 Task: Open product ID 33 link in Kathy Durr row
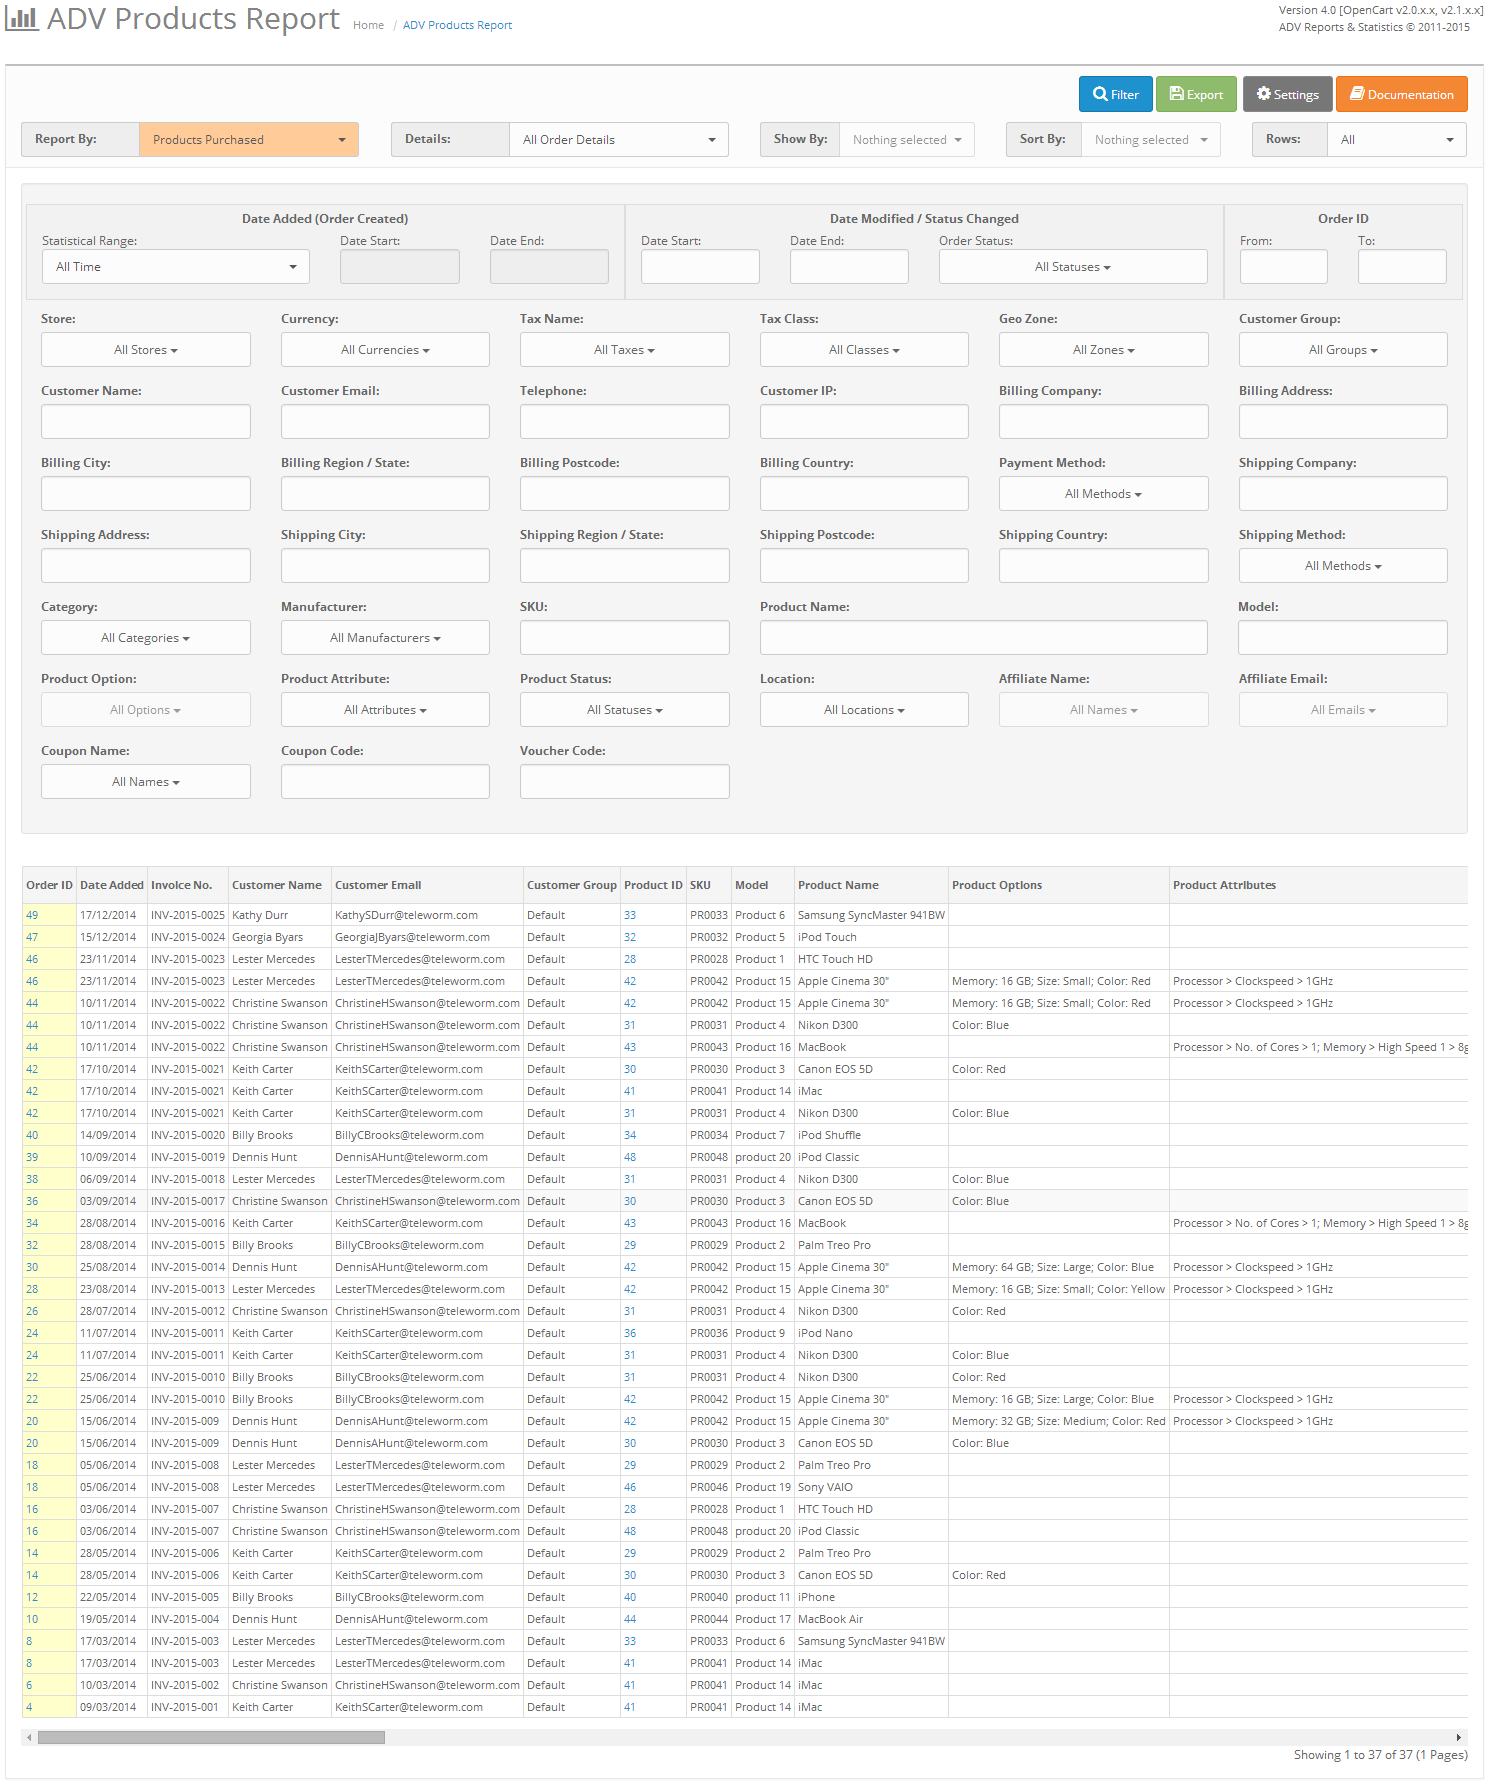coord(630,915)
